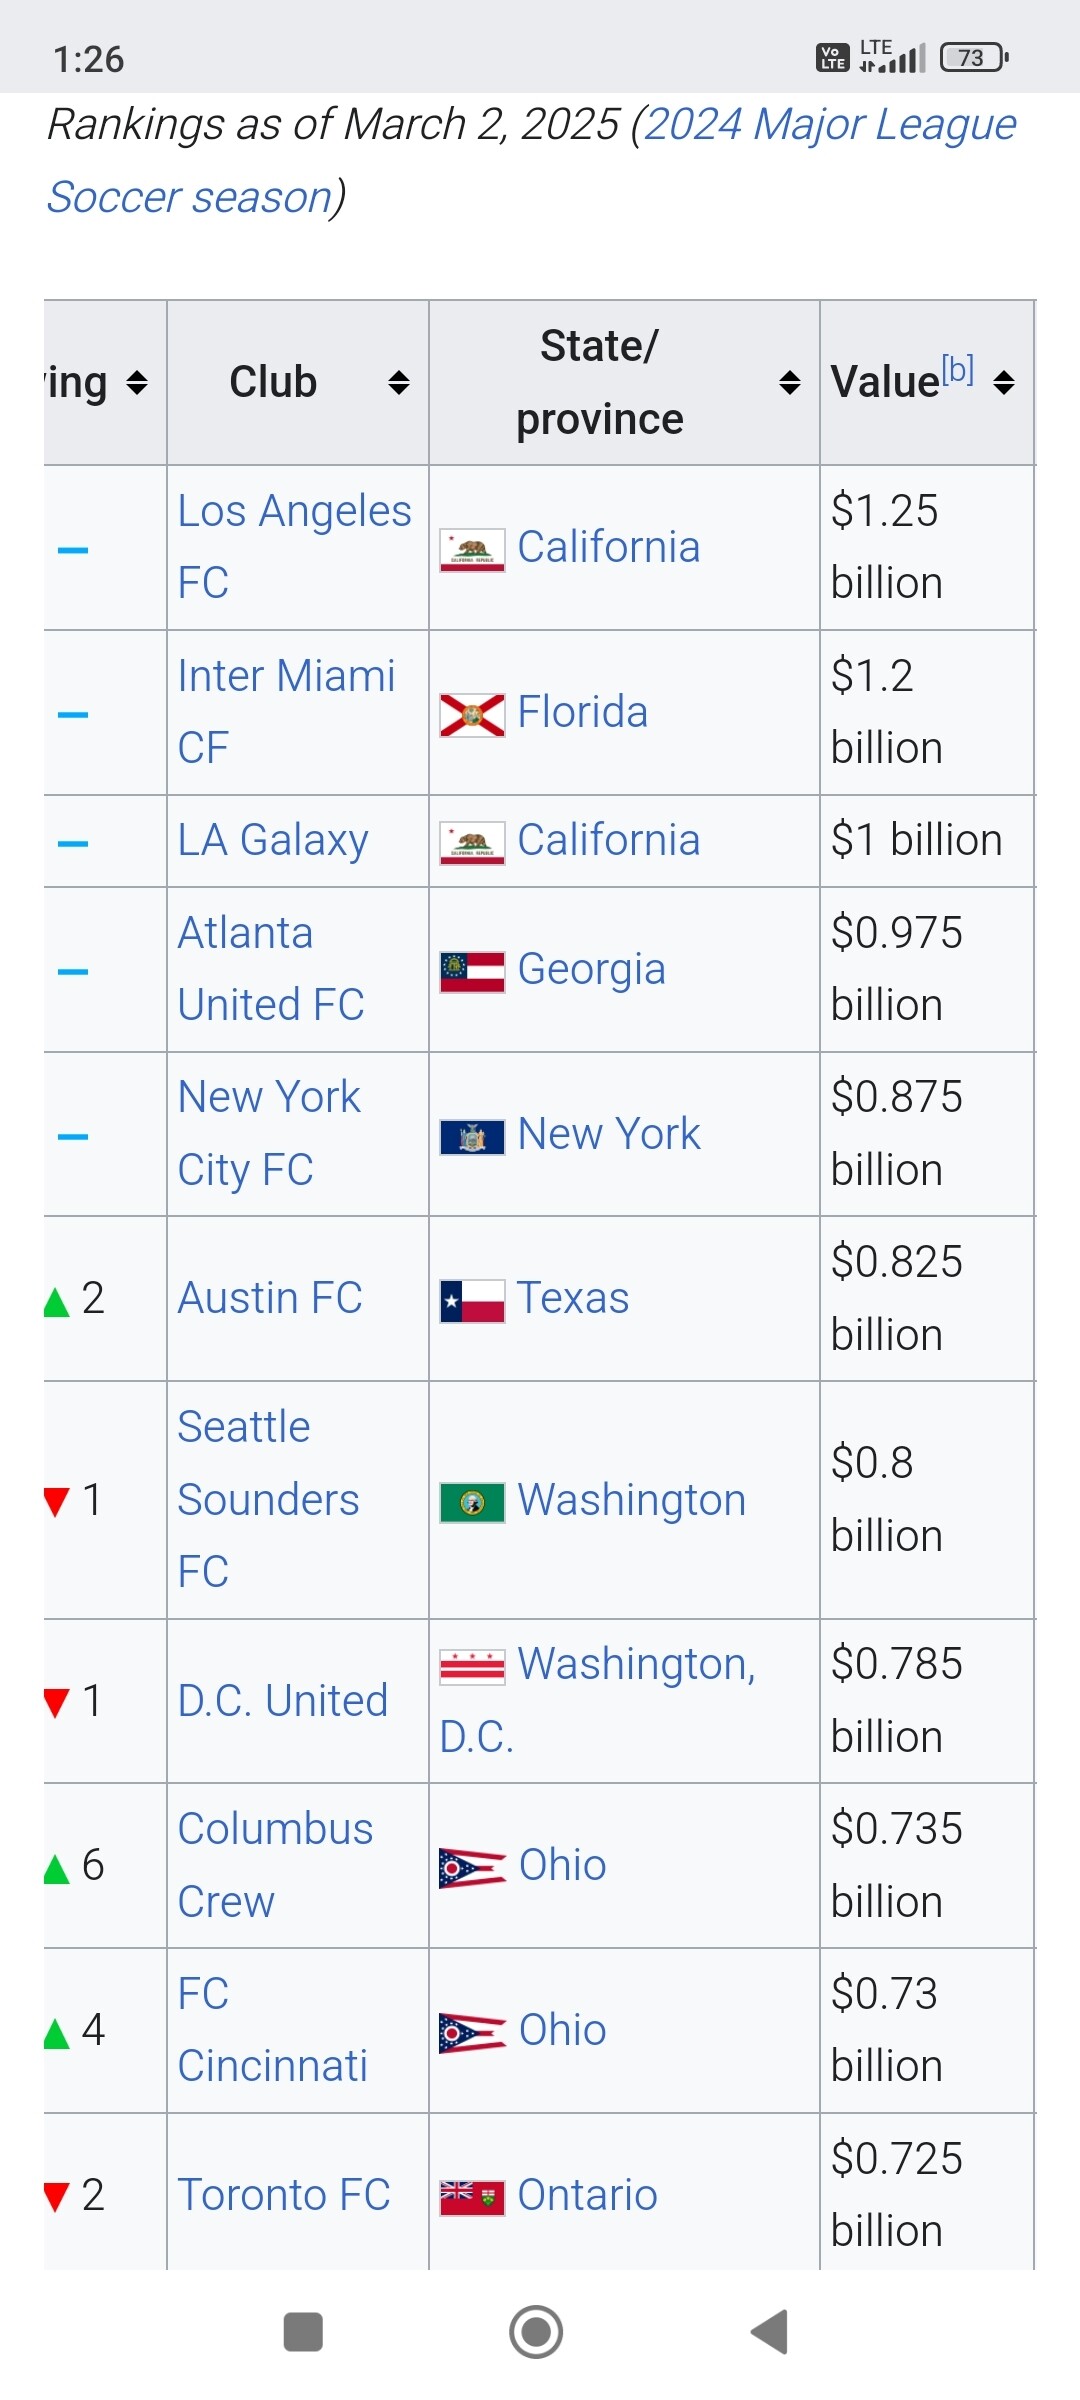Sort table by State/province column

[790, 382]
